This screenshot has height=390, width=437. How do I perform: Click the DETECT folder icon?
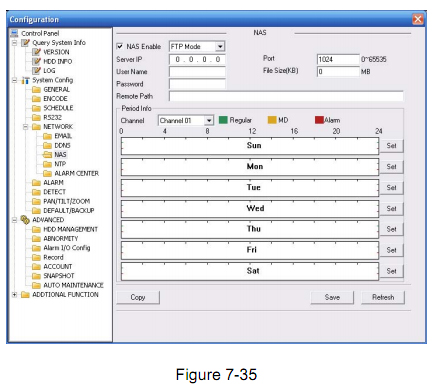pos(36,192)
